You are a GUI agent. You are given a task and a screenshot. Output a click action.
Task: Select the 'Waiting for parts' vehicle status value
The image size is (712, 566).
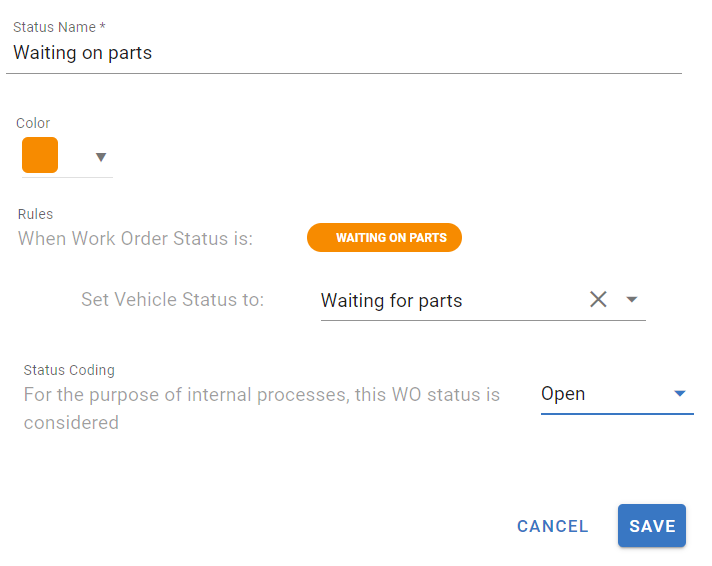point(392,300)
